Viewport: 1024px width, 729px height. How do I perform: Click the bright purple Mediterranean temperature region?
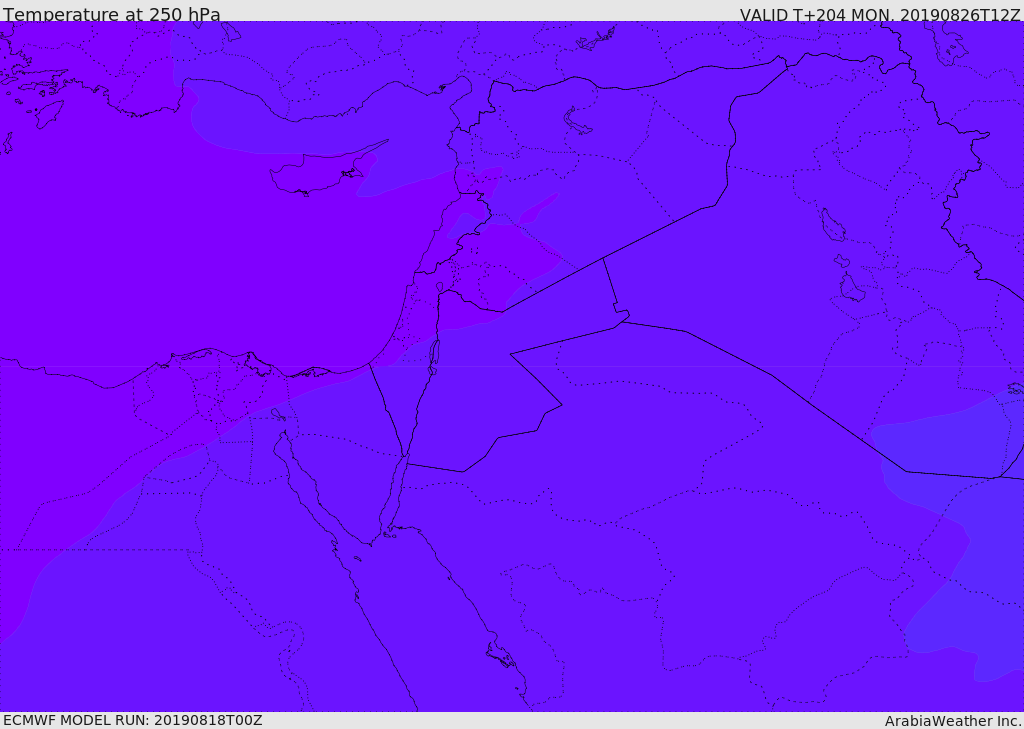[x=196, y=248]
